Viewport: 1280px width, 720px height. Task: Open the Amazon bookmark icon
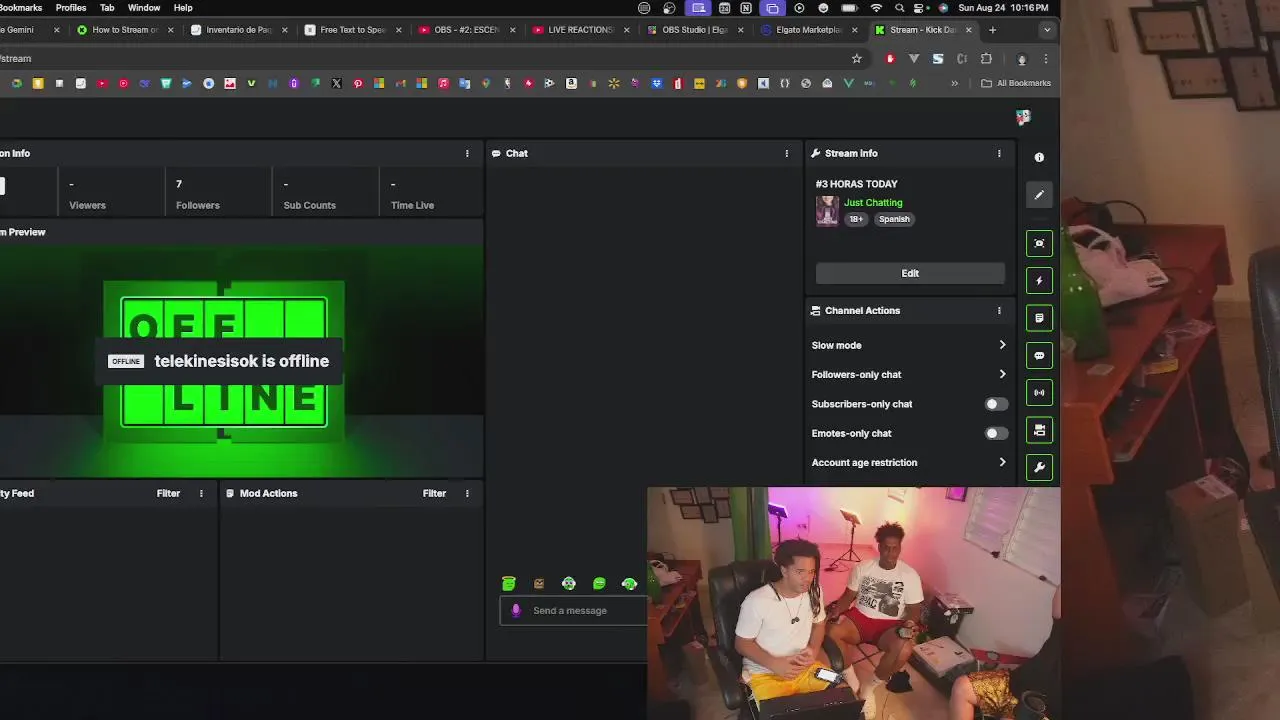[571, 83]
